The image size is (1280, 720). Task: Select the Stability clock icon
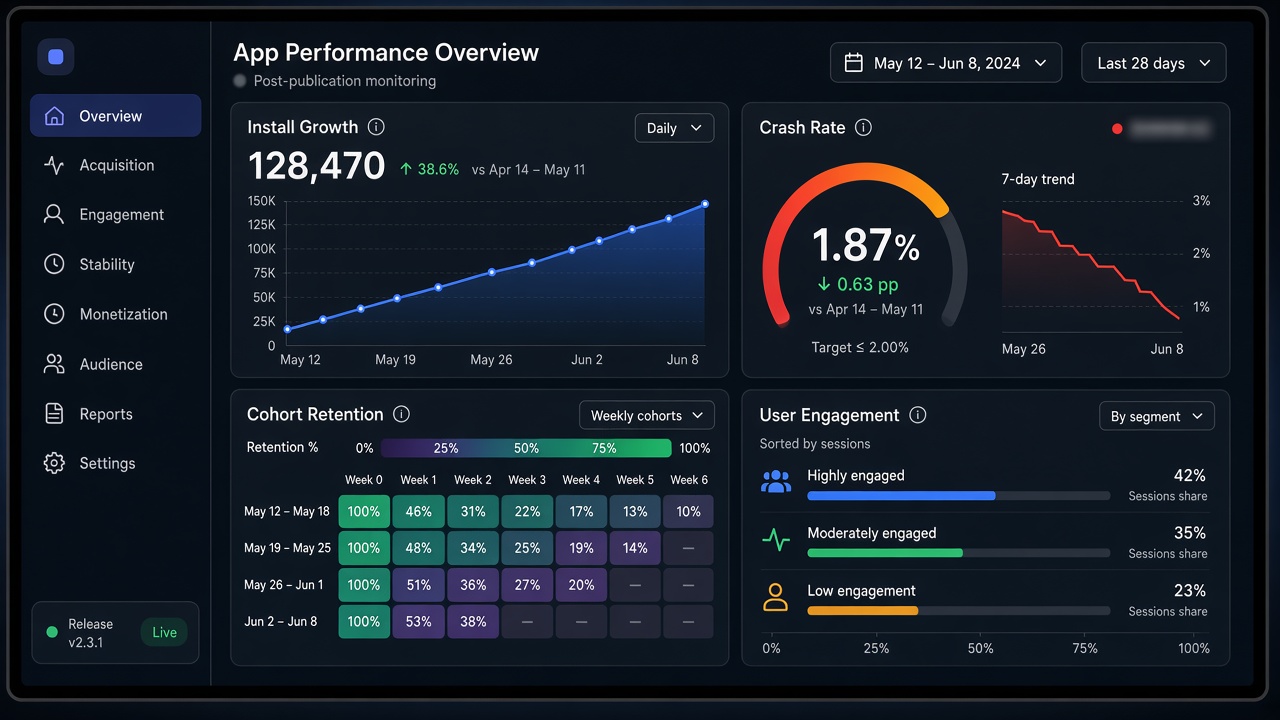[54, 264]
